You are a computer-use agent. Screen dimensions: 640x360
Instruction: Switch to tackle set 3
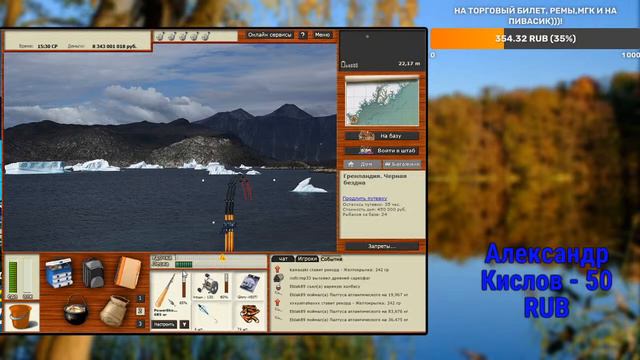click(x=140, y=324)
